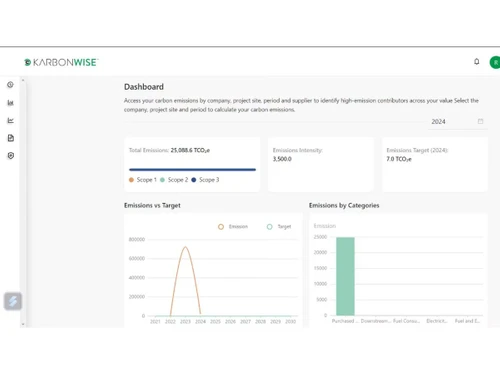Screen dimensions: 500x375
Task: Click the Electricit... category axis label
Action: [x=437, y=321]
